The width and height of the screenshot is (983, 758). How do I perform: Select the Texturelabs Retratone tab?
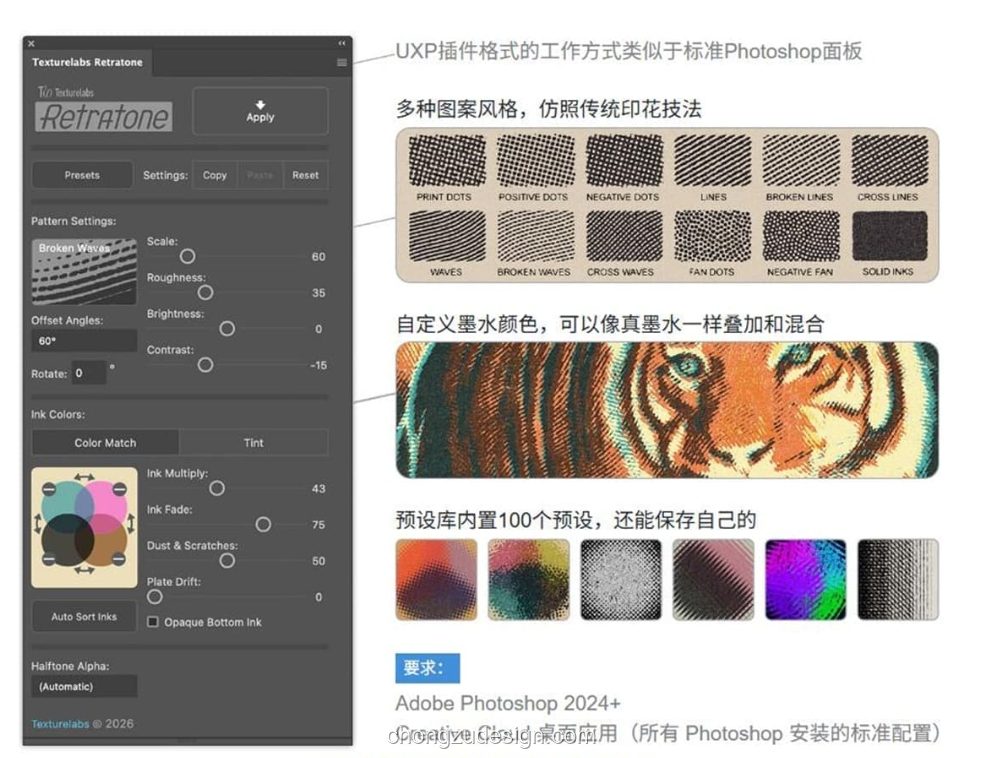pyautogui.click(x=87, y=62)
